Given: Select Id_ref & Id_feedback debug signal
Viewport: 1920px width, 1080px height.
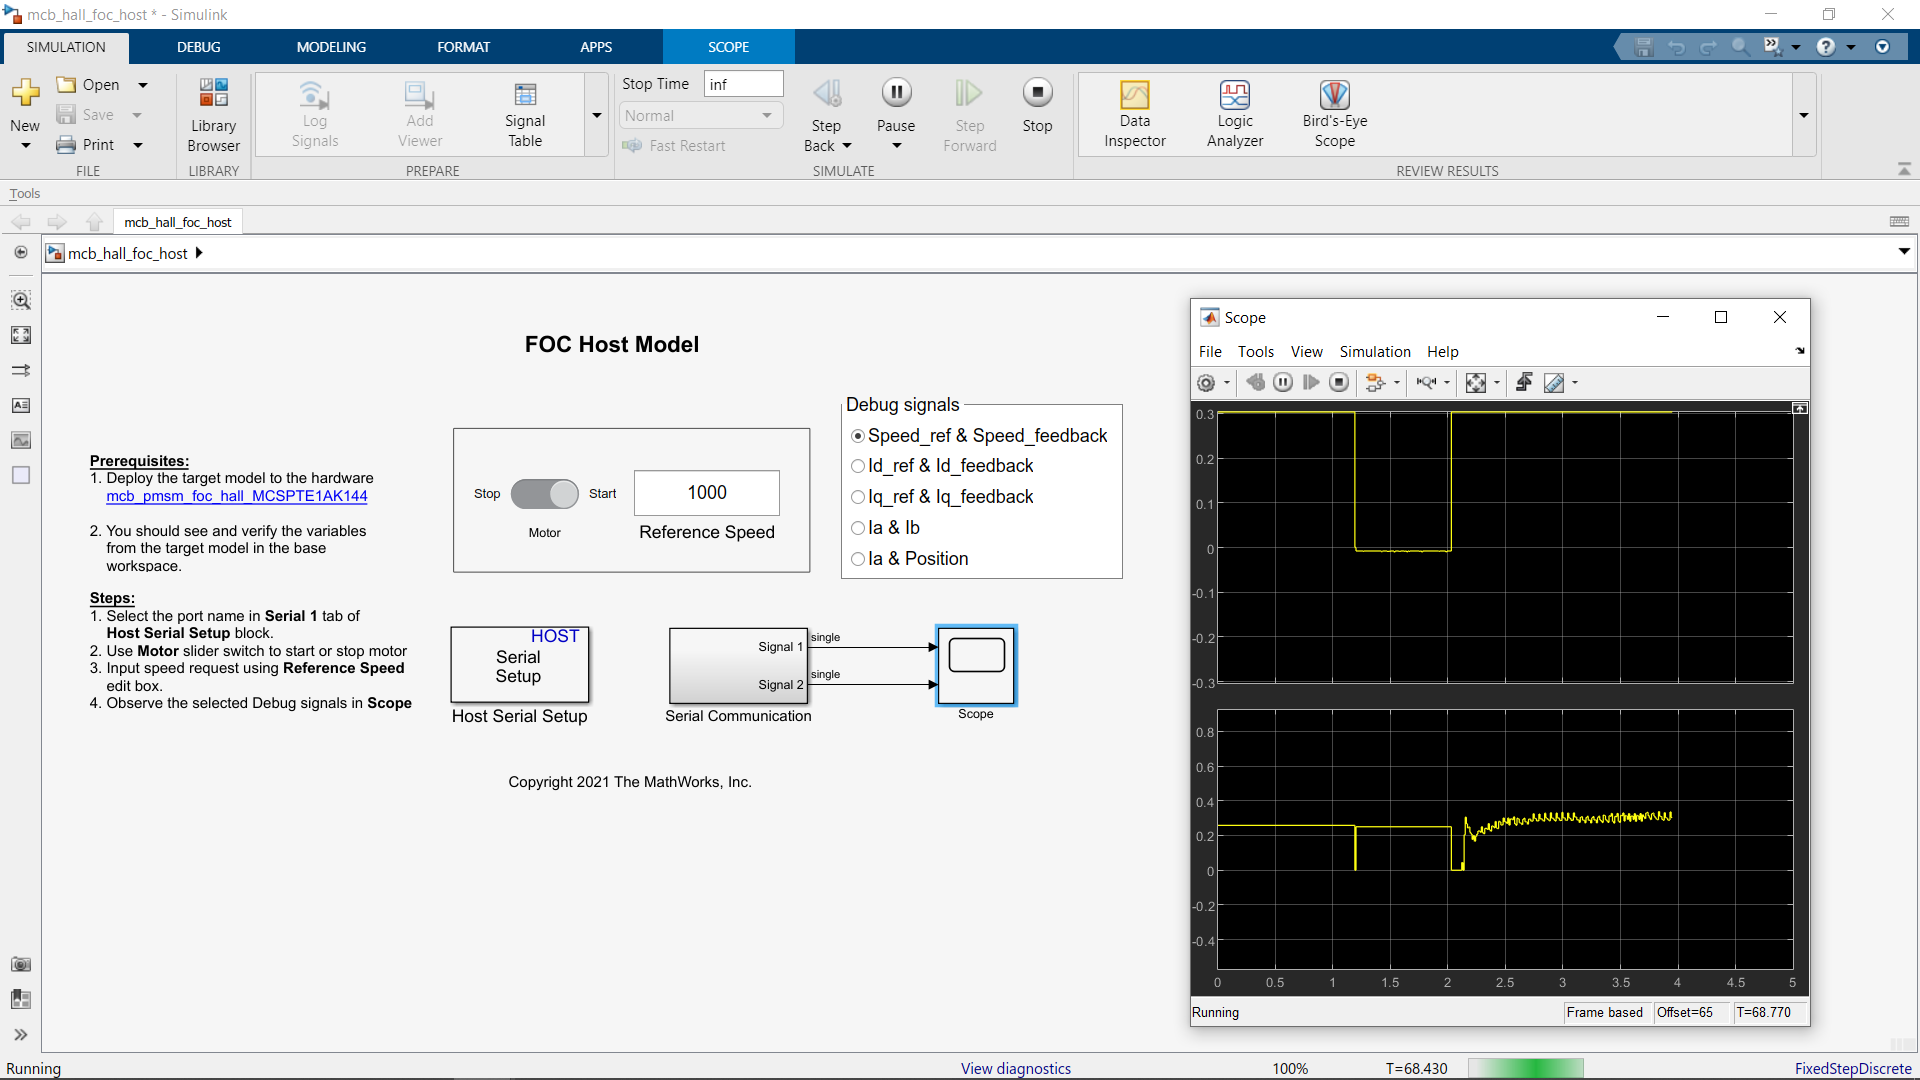Looking at the screenshot, I should click(858, 466).
